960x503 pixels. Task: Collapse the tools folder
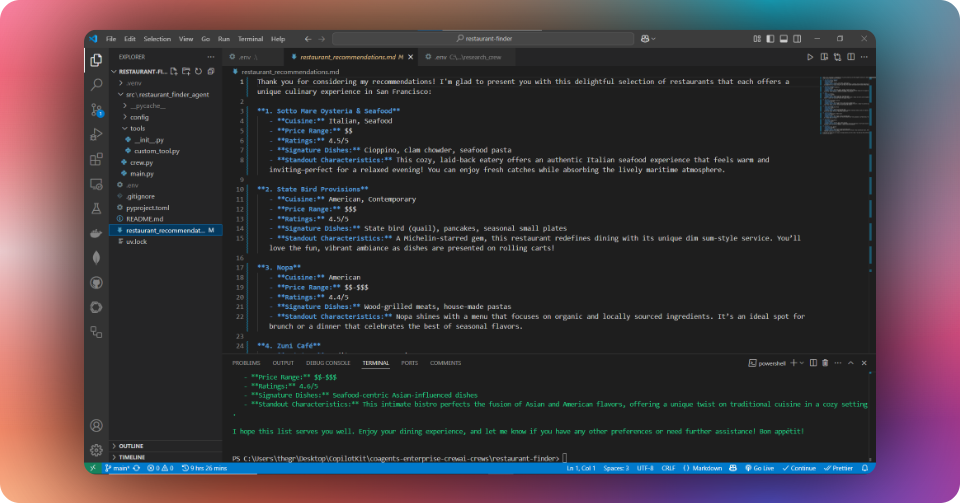click(165, 129)
